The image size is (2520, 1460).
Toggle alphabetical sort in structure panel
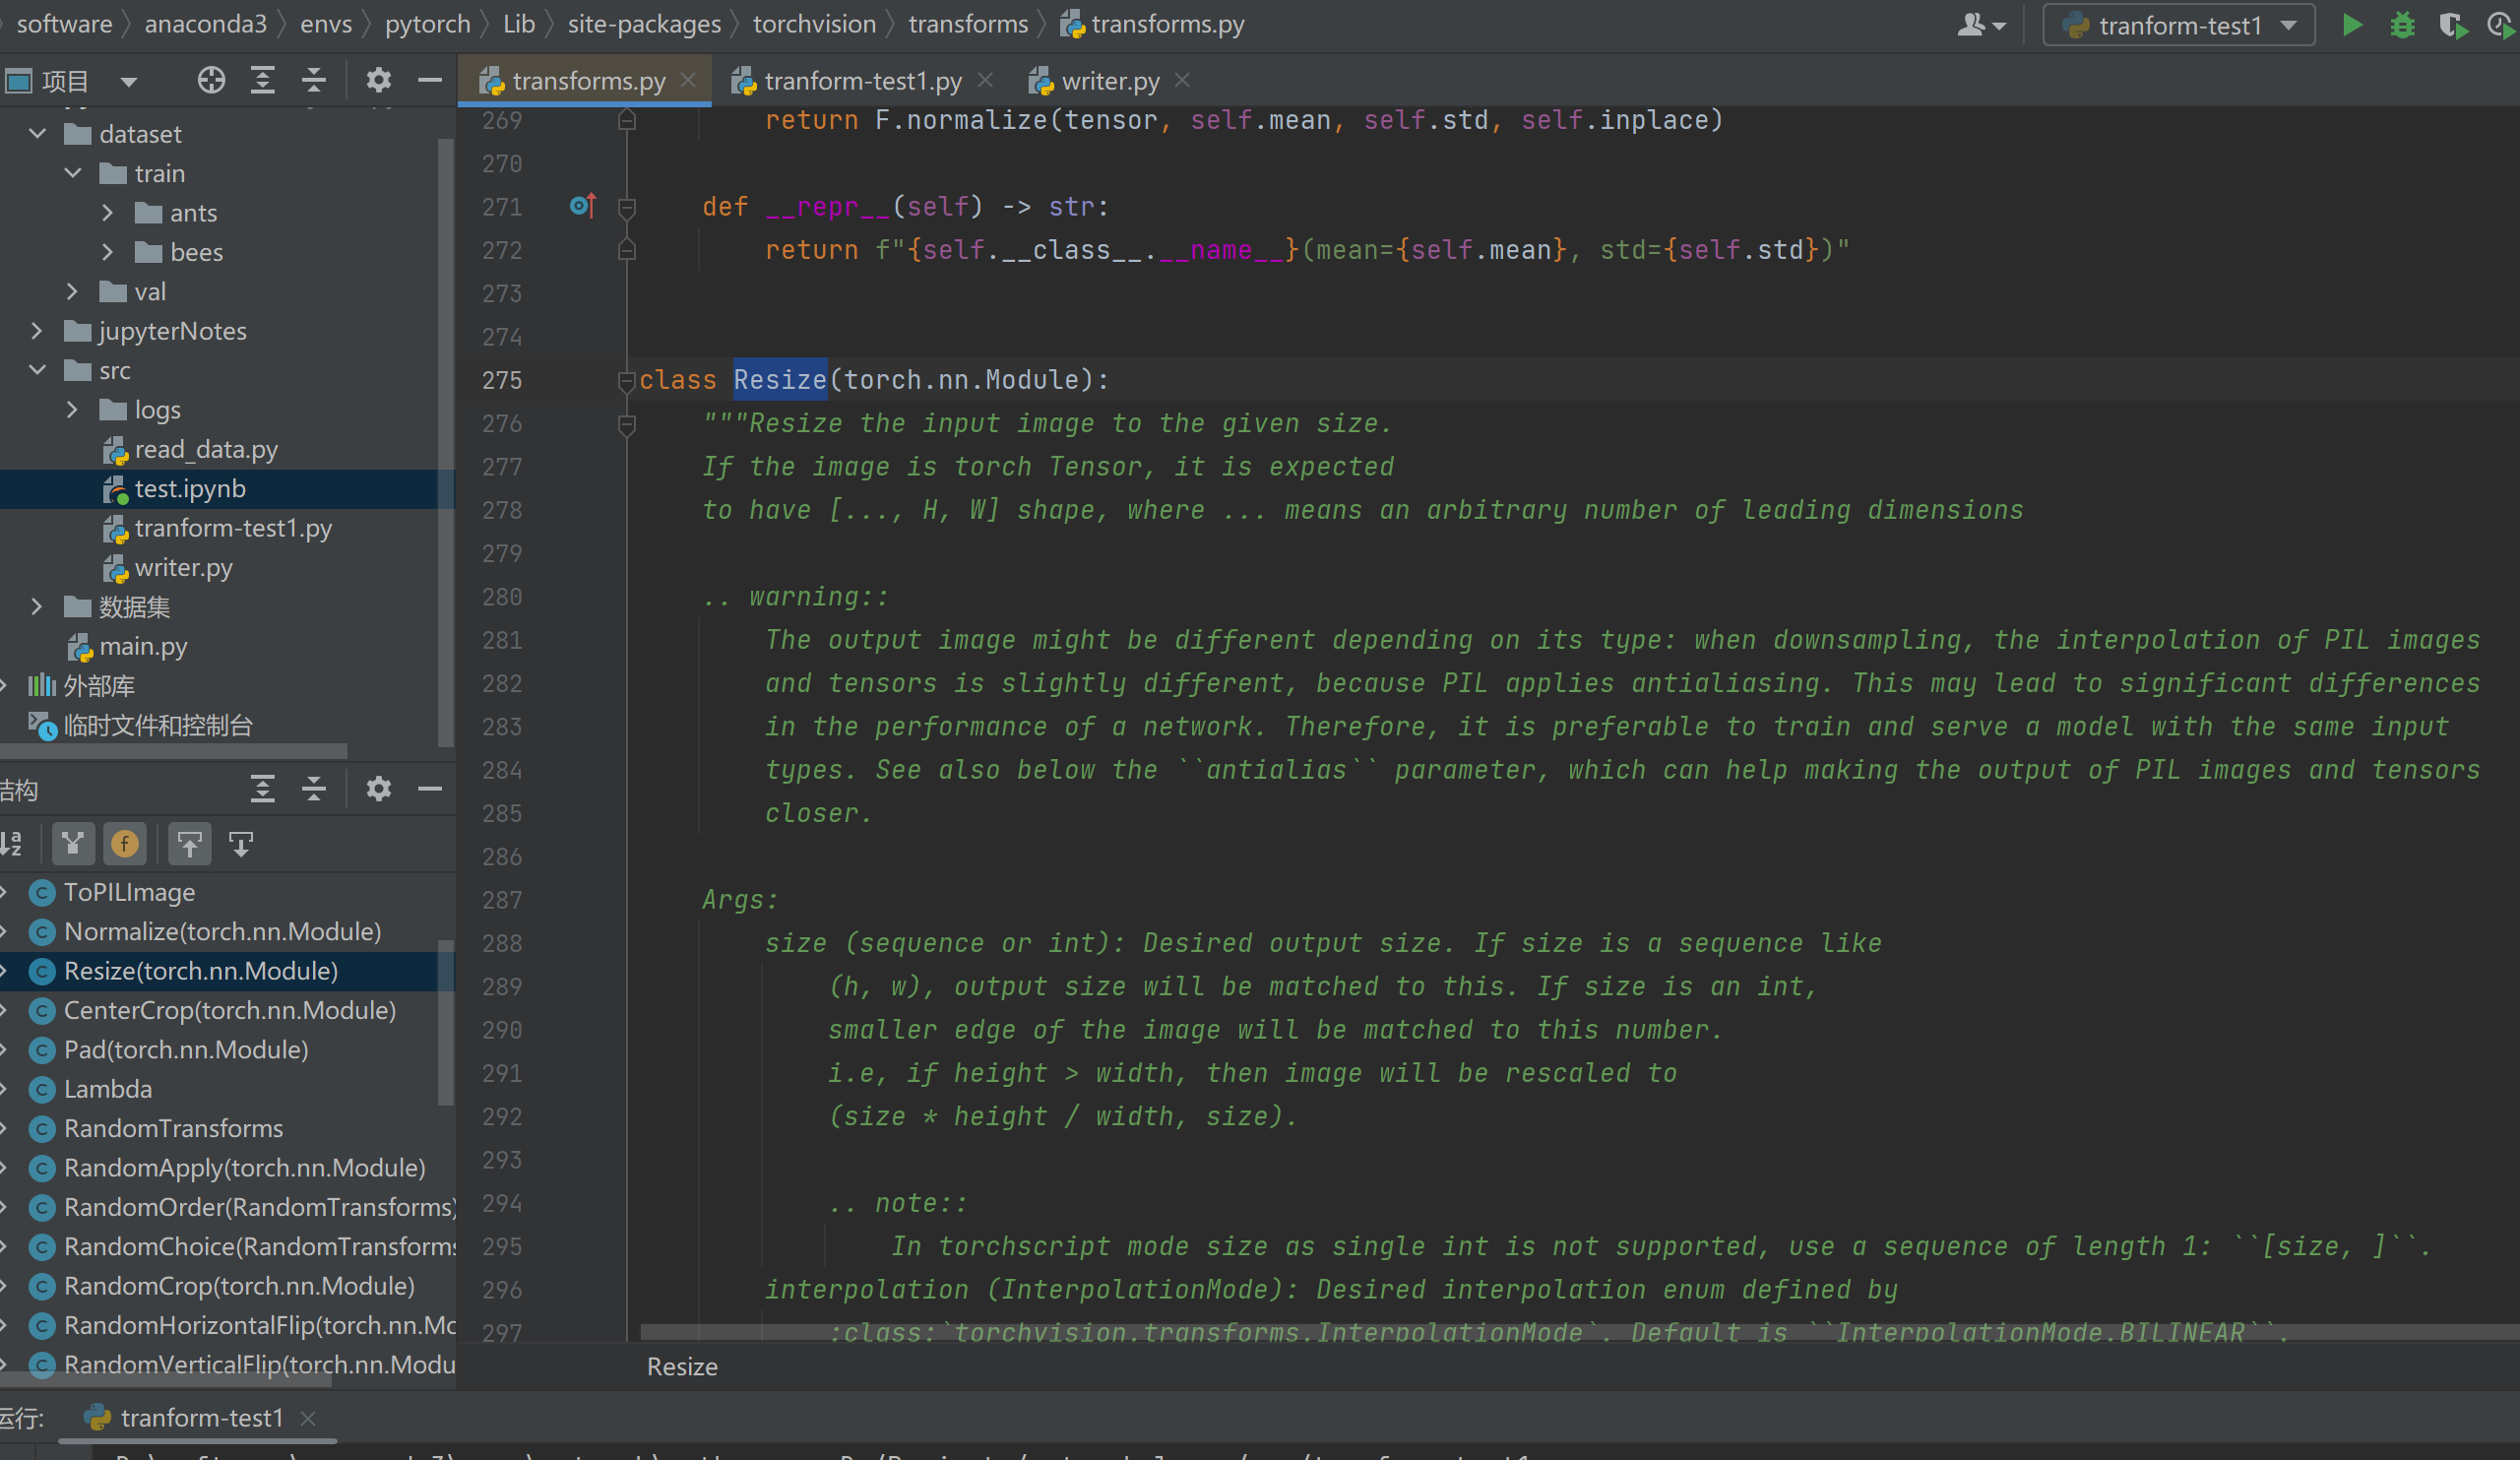tap(12, 844)
